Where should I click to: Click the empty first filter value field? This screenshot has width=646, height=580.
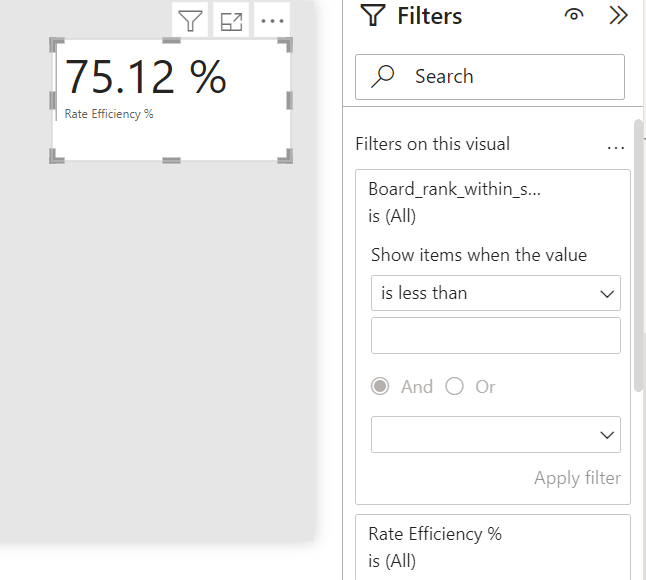click(x=496, y=335)
